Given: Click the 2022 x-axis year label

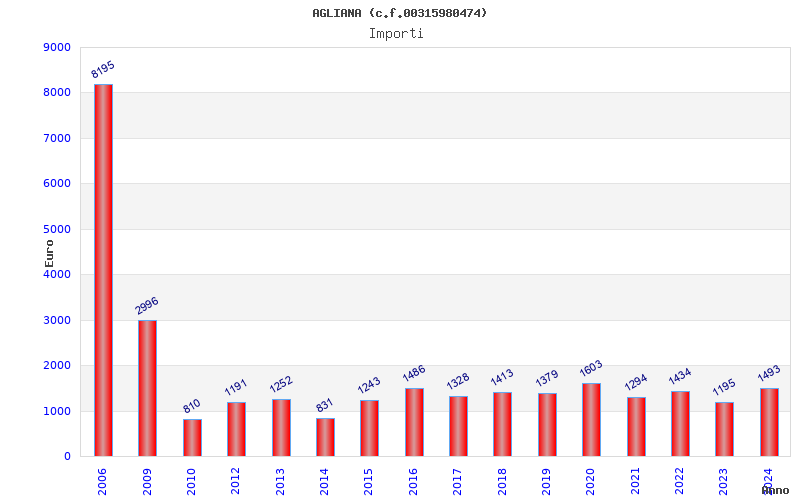Looking at the screenshot, I should tap(680, 481).
